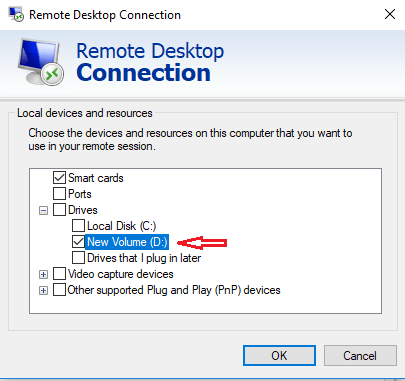Screen dimensions: 405x381
Task: Check Other supported Plug and Play devices
Action: [x=59, y=290]
